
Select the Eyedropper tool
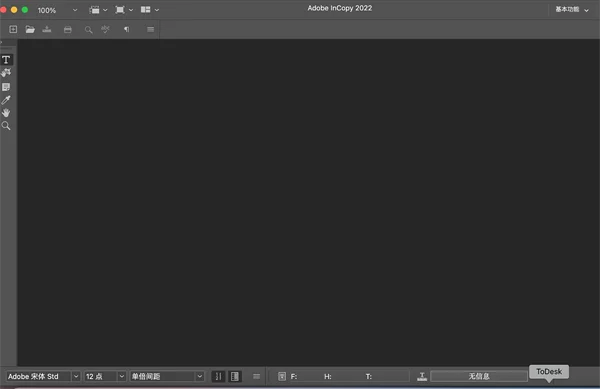click(6, 100)
